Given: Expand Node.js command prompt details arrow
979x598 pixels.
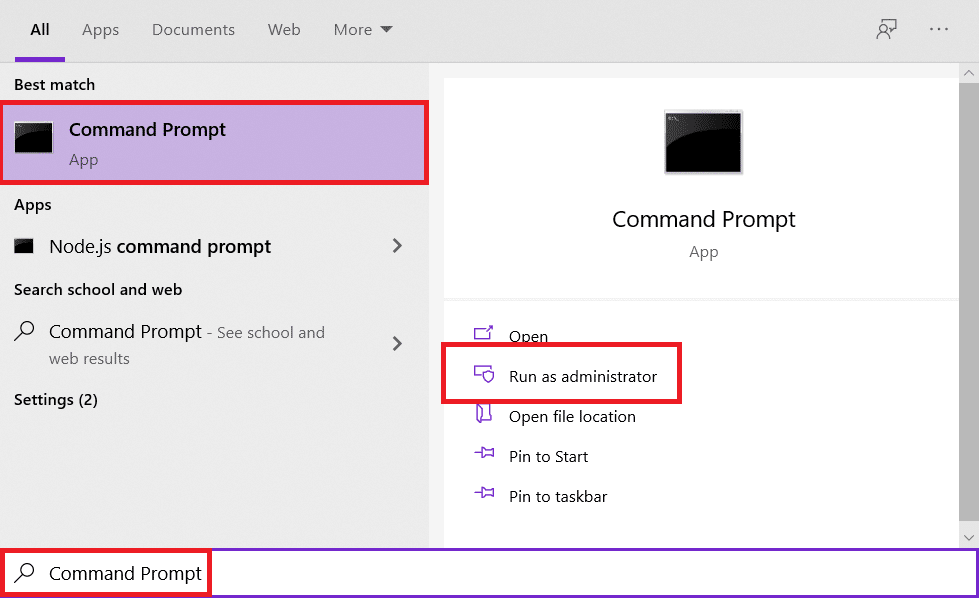Looking at the screenshot, I should click(397, 246).
